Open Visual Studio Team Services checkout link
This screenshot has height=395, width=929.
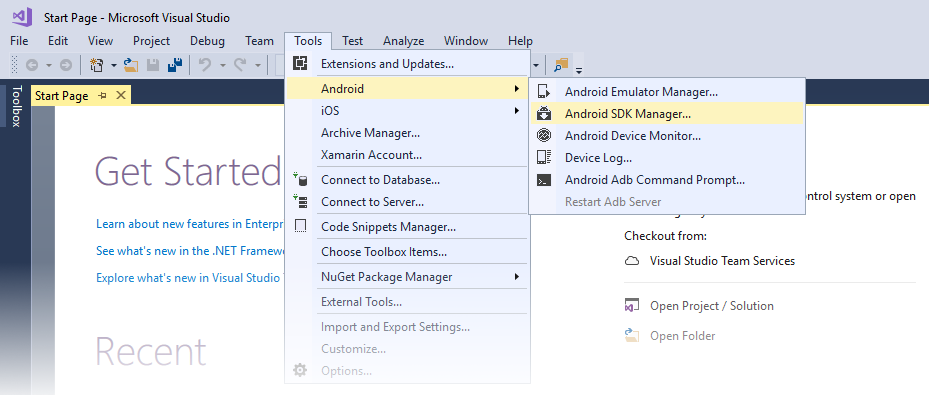tap(722, 261)
